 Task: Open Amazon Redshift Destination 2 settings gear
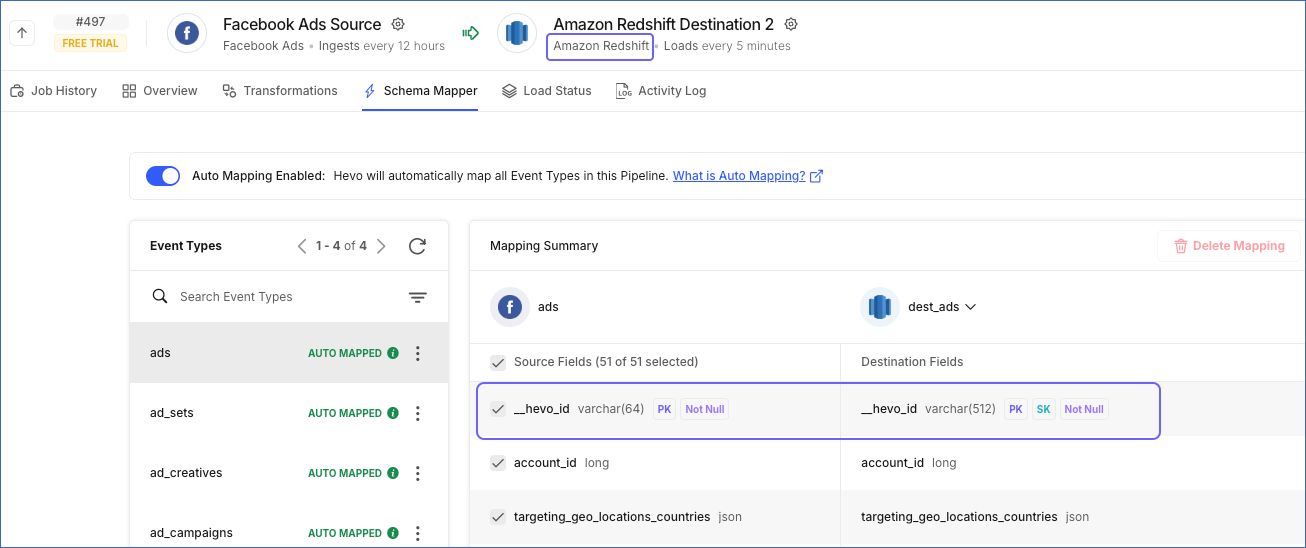pyautogui.click(x=791, y=24)
